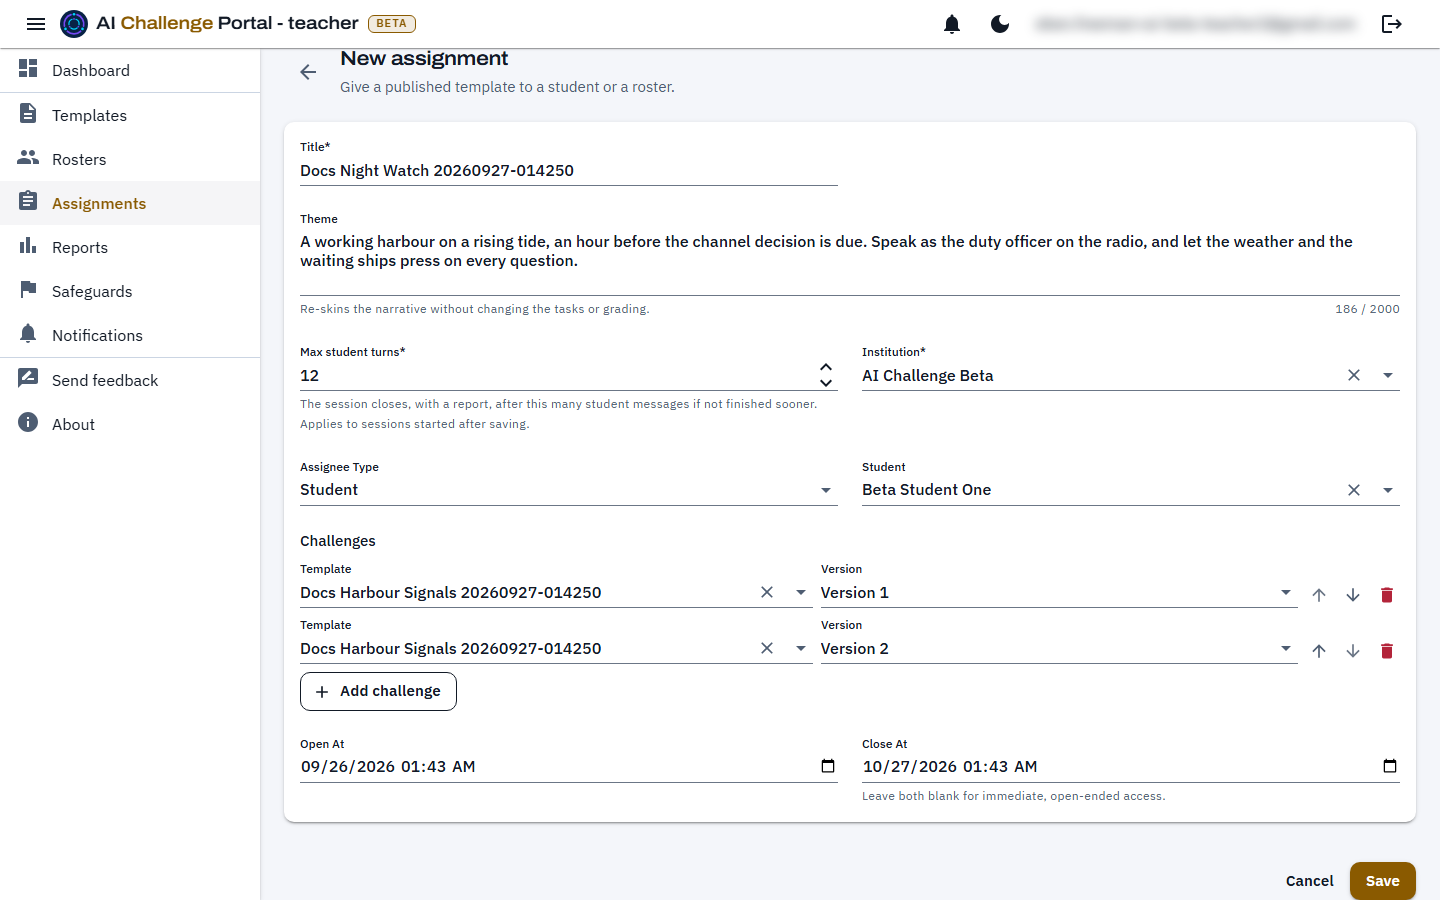The width and height of the screenshot is (1440, 900).
Task: Go back using the arrow icon
Action: [308, 72]
